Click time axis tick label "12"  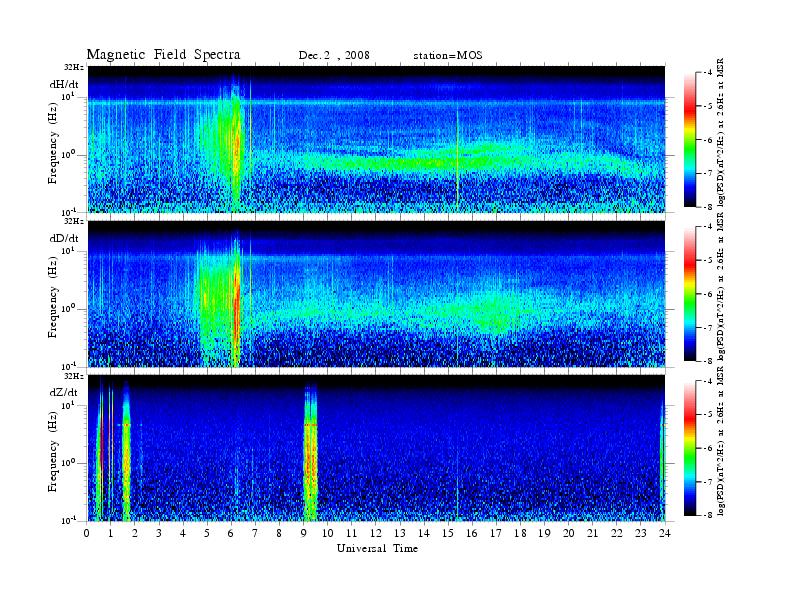tap(375, 533)
